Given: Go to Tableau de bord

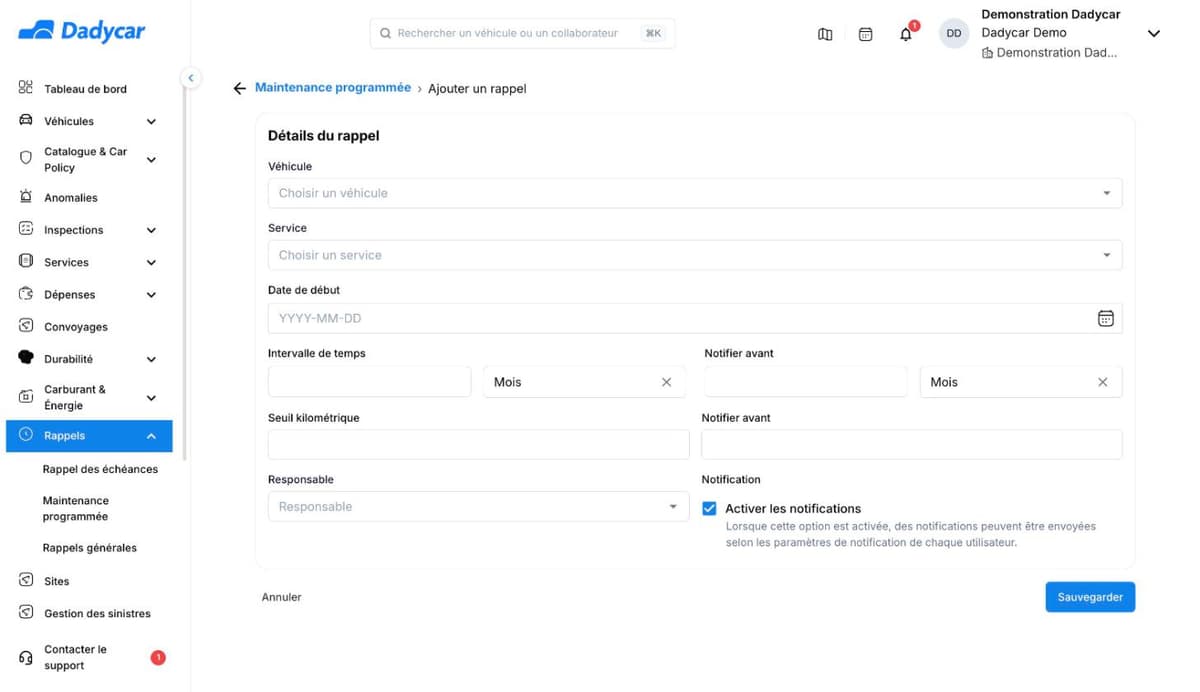Looking at the screenshot, I should click(85, 89).
